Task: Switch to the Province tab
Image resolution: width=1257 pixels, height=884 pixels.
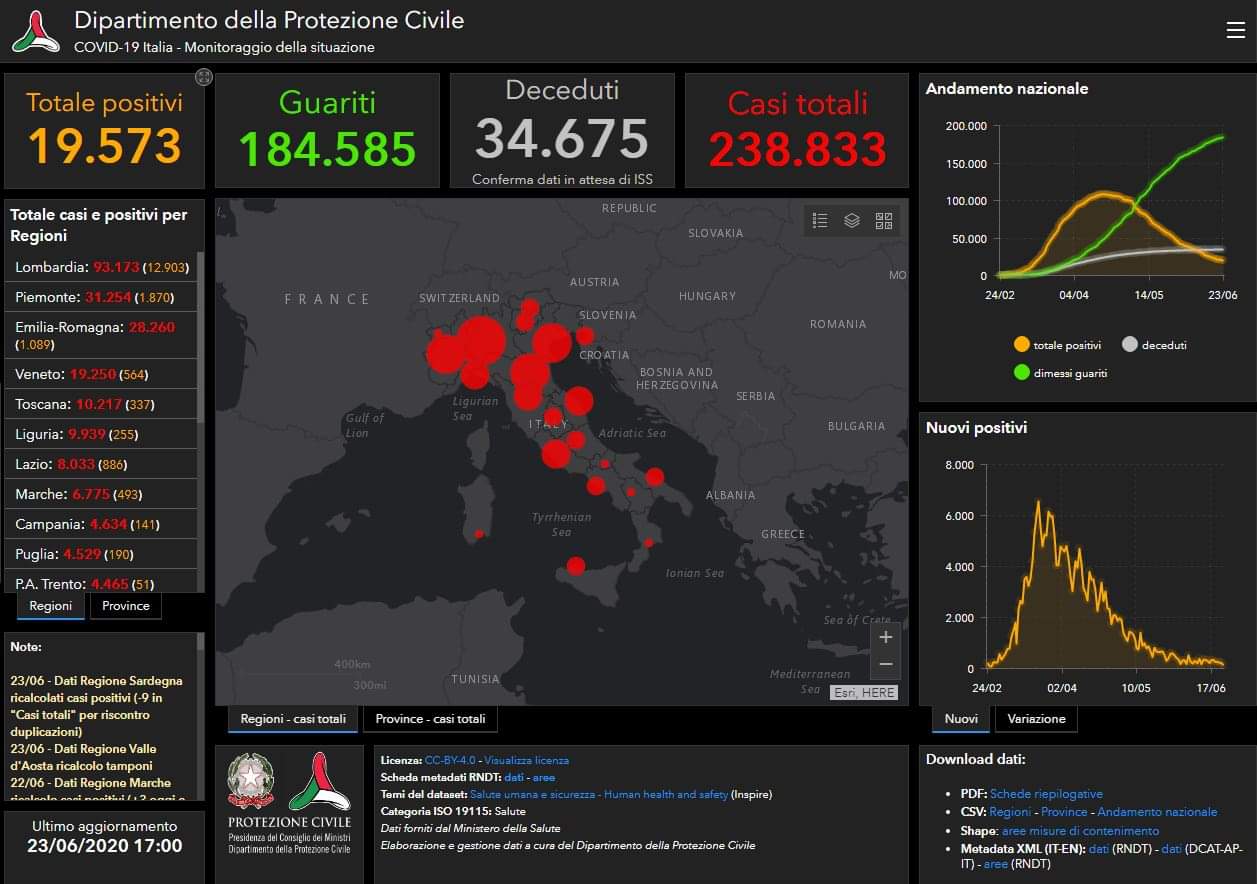Action: 126,606
